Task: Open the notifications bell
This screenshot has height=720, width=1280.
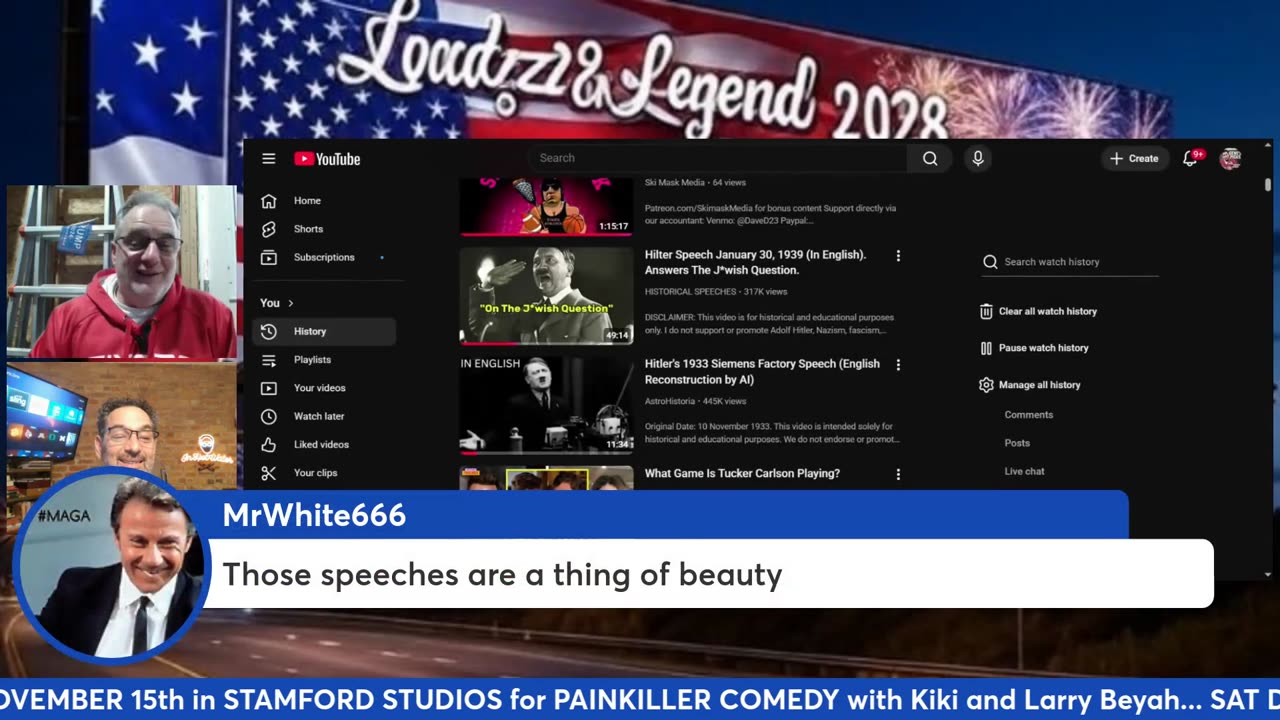Action: [x=1190, y=158]
